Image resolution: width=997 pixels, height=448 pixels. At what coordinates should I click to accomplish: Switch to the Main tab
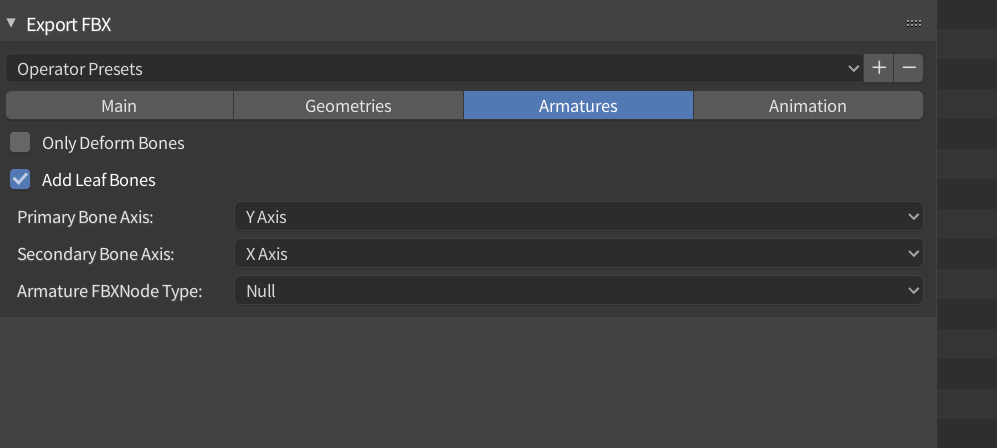(x=119, y=105)
